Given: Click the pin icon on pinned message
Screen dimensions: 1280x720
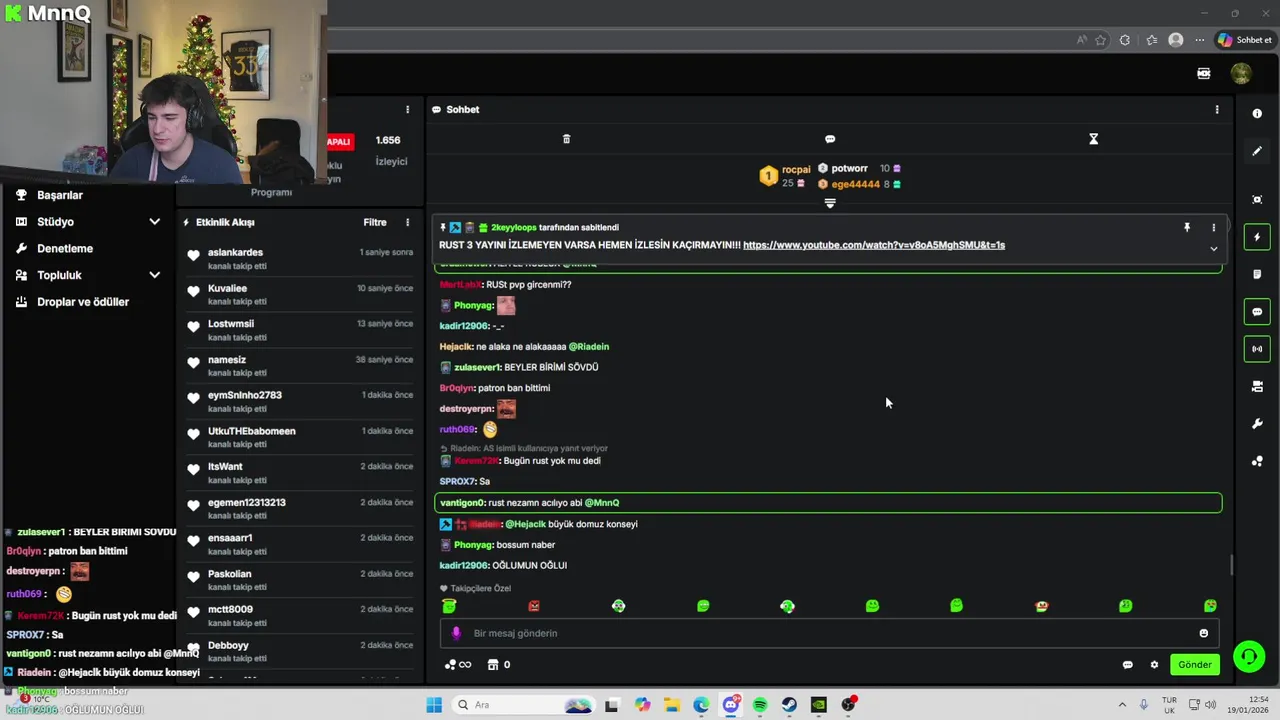Looking at the screenshot, I should (x=1187, y=228).
